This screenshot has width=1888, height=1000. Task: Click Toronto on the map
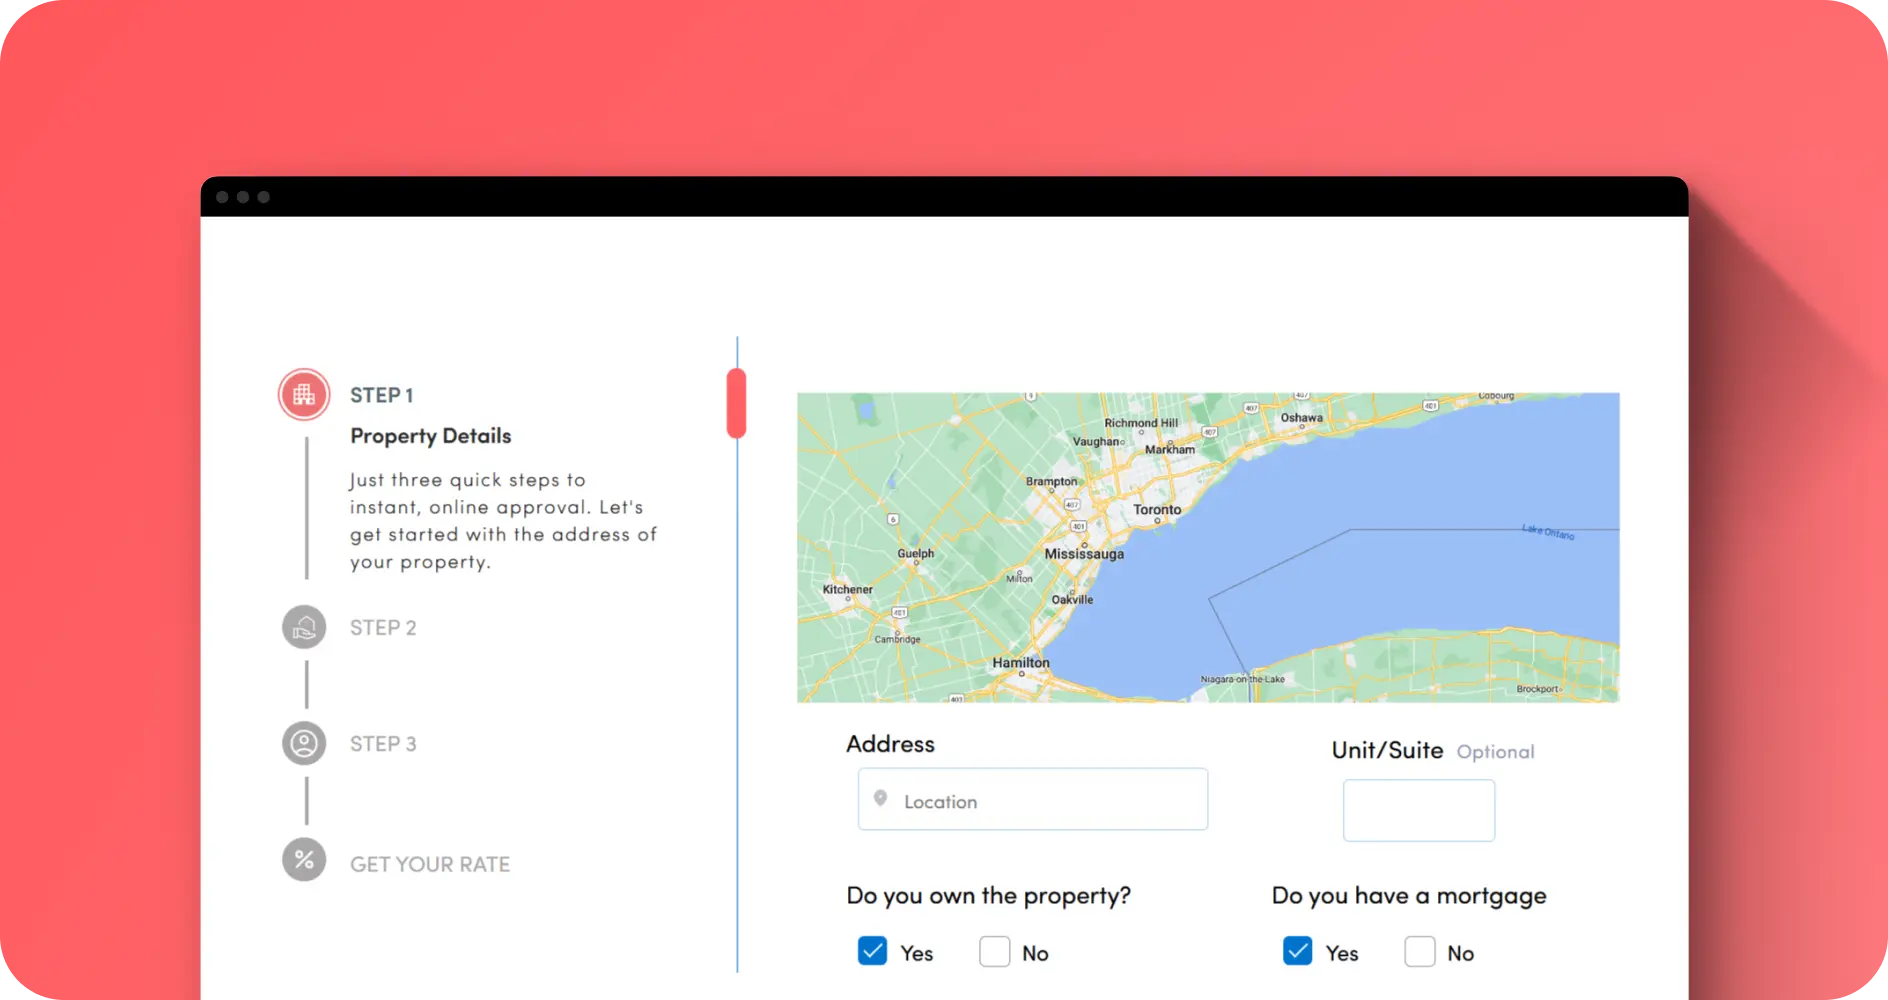[x=1157, y=510]
